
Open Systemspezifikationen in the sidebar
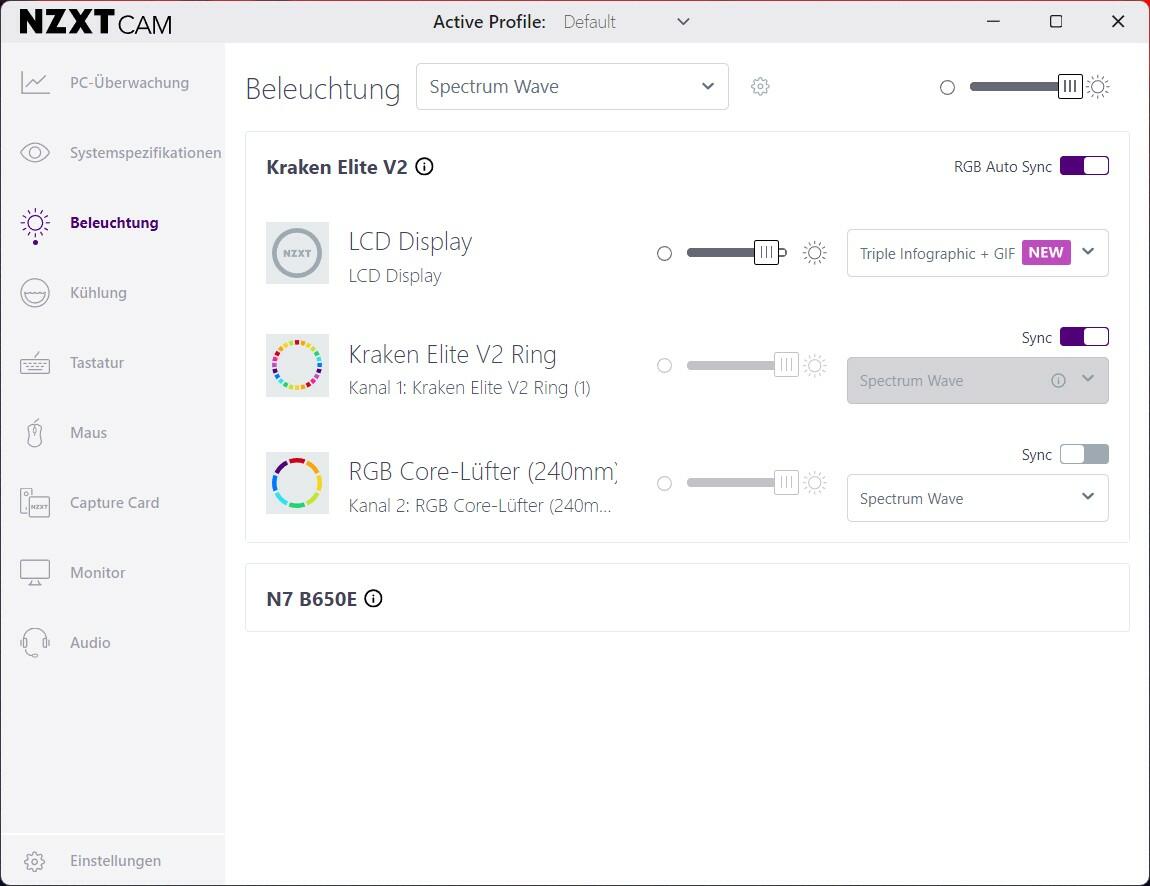pos(145,153)
